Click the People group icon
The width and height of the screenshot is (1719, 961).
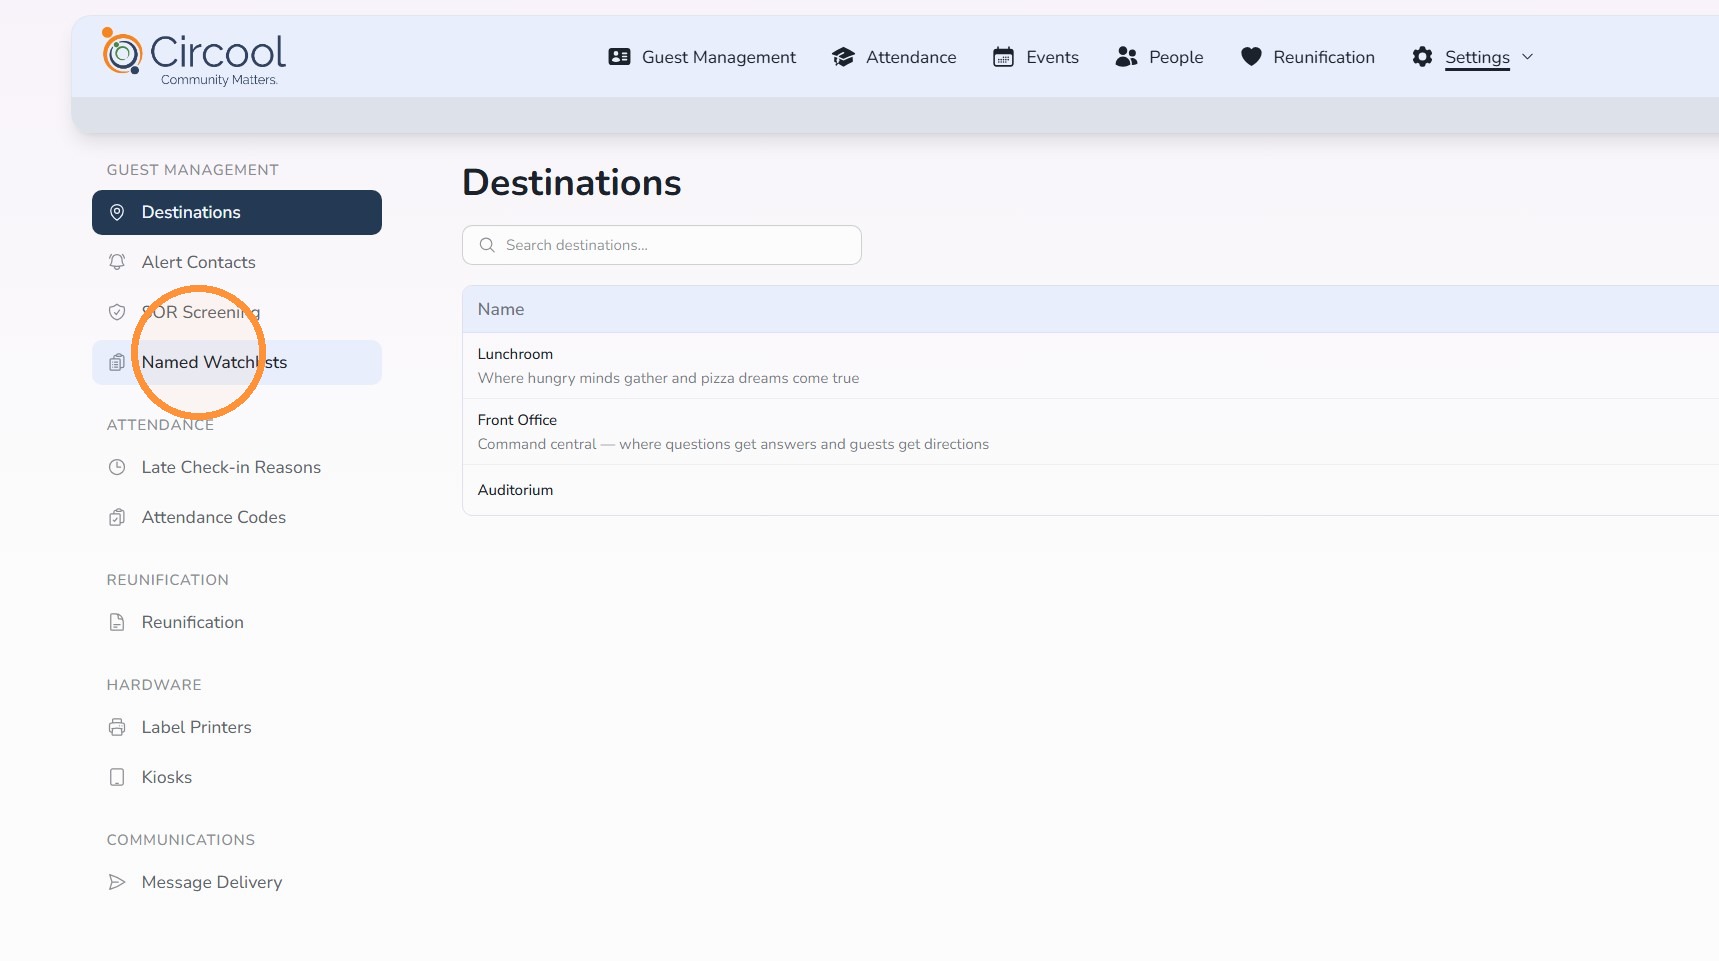point(1126,57)
